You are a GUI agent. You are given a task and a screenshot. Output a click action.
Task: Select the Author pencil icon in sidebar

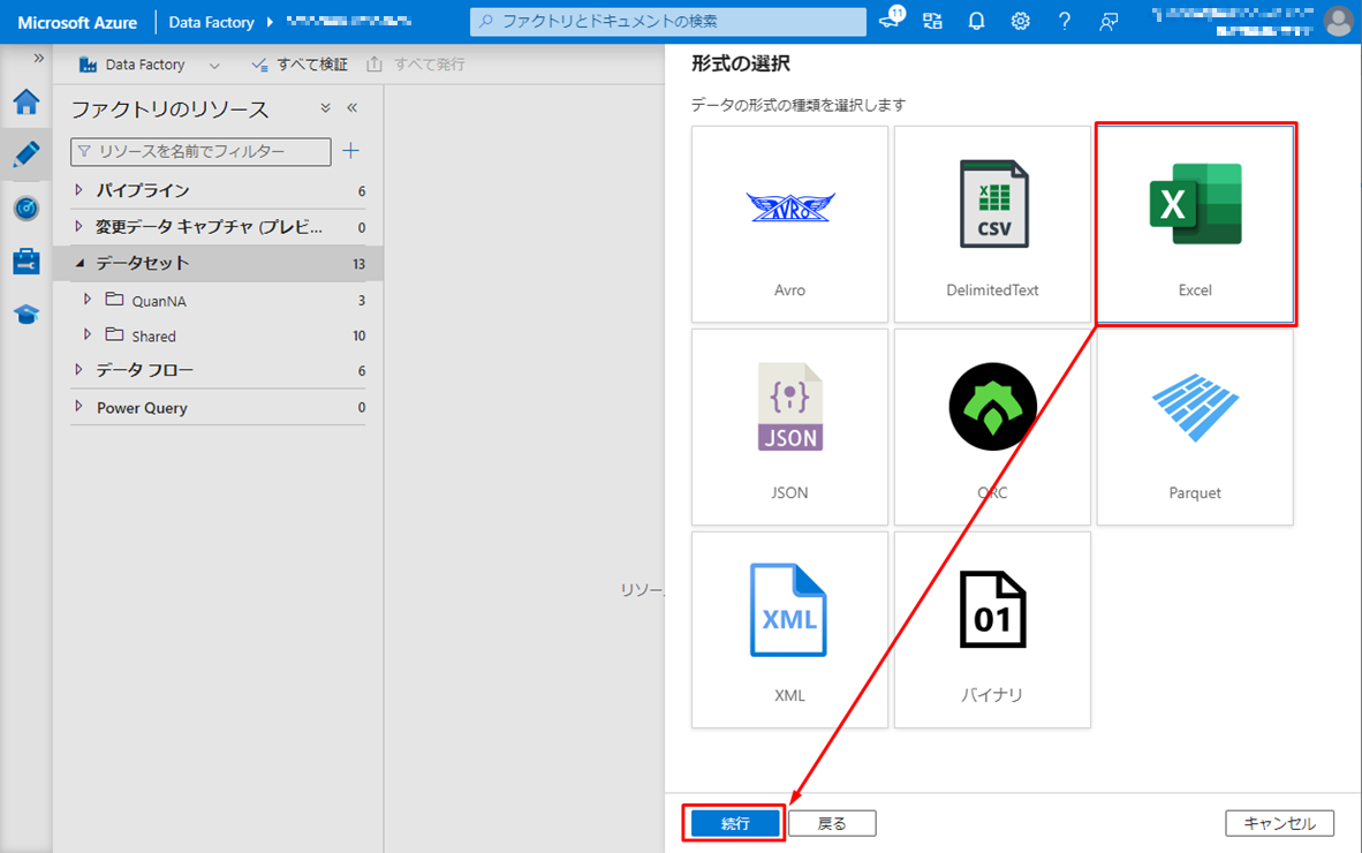(x=26, y=154)
